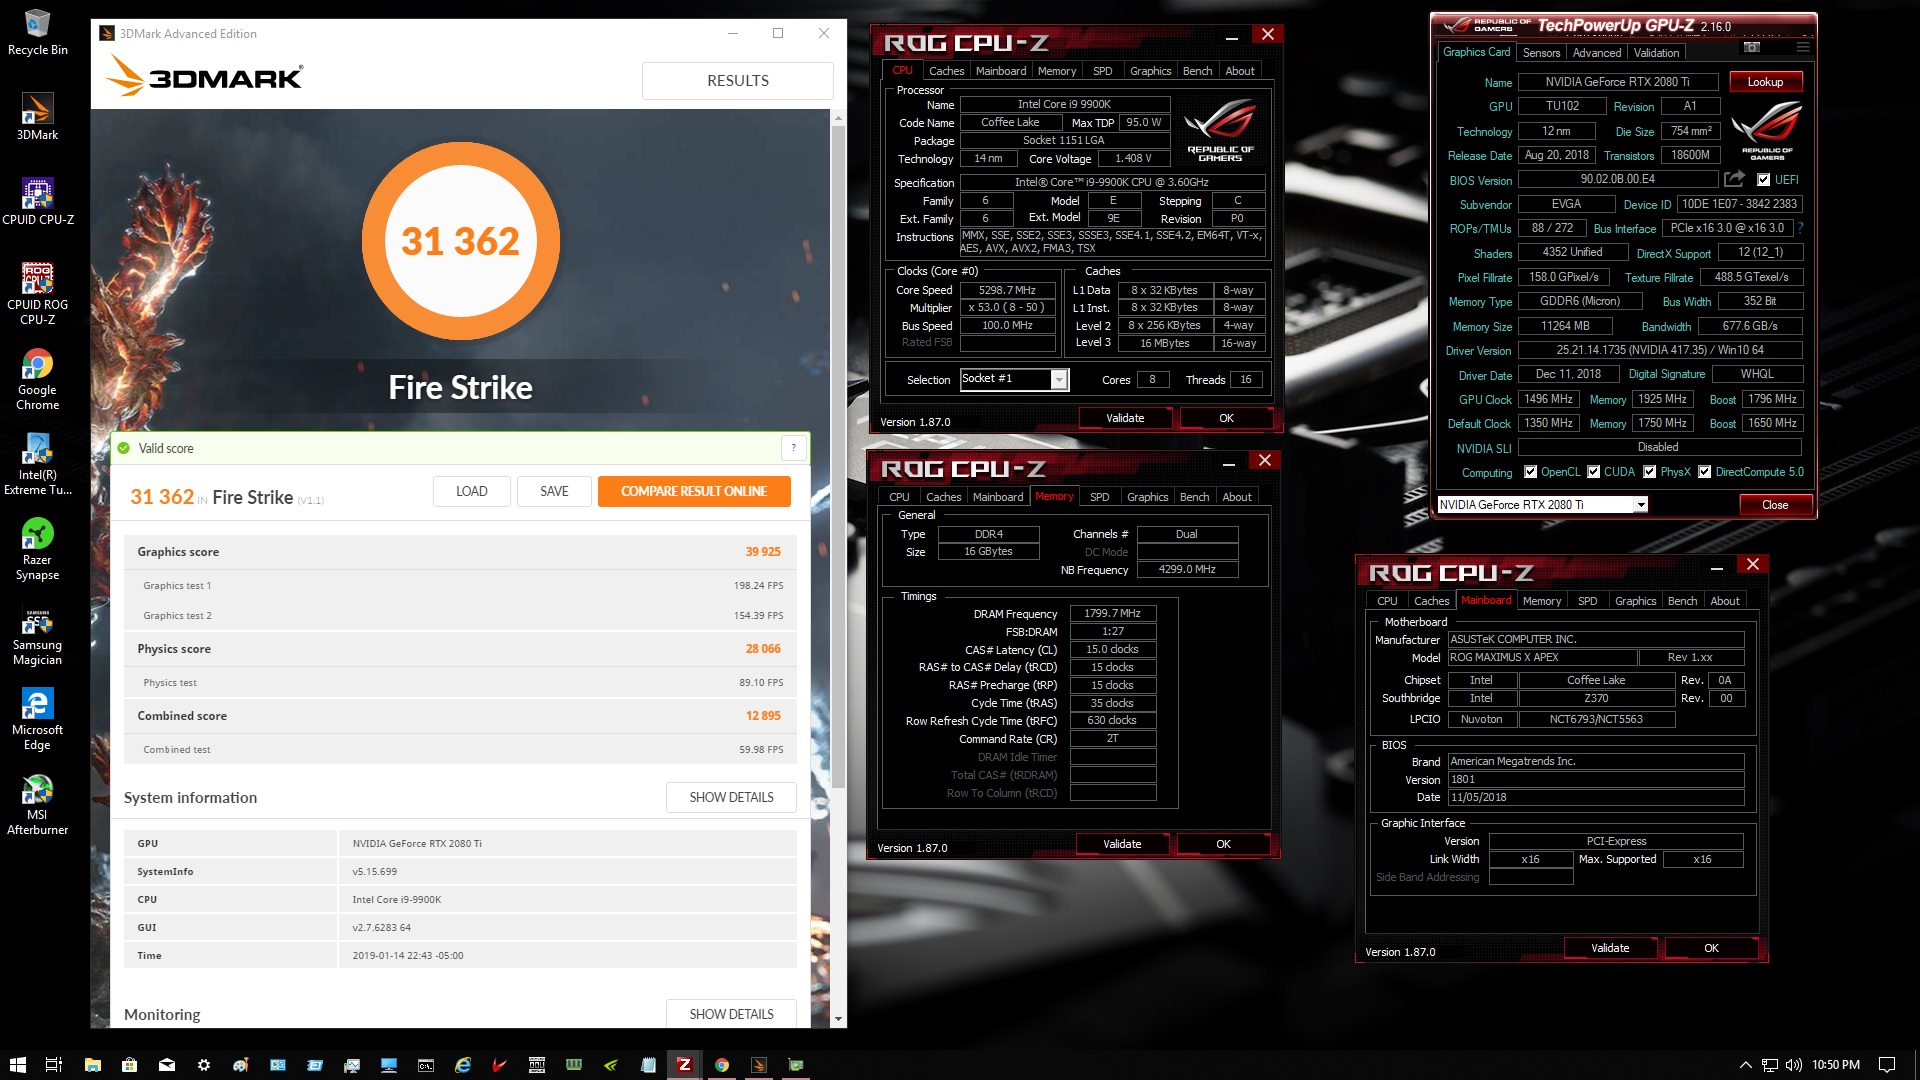Click Lookup button in GPU-Z
This screenshot has height=1080, width=1920.
[1766, 80]
